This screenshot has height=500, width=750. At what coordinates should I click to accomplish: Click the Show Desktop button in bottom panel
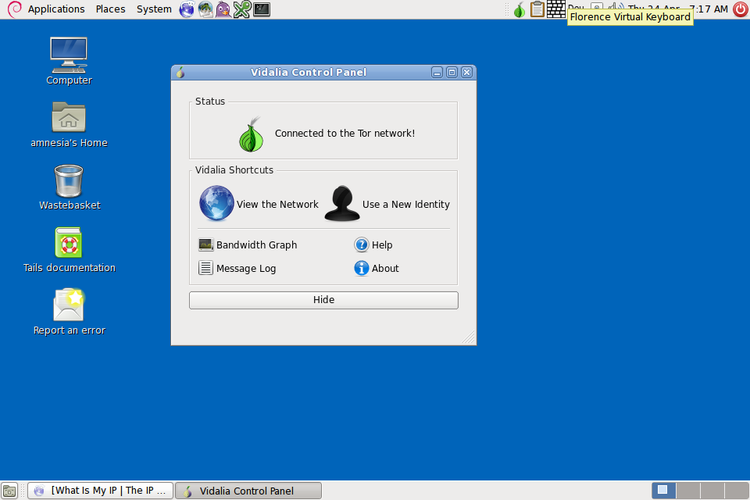click(9, 491)
